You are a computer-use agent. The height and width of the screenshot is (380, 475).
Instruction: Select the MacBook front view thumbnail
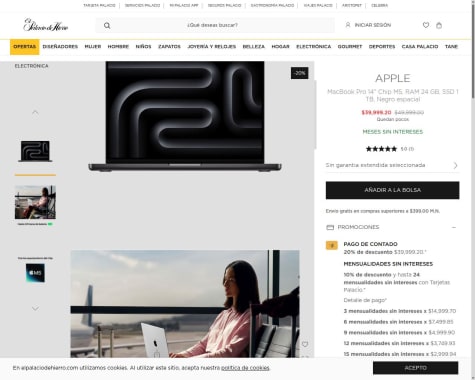[x=35, y=151]
